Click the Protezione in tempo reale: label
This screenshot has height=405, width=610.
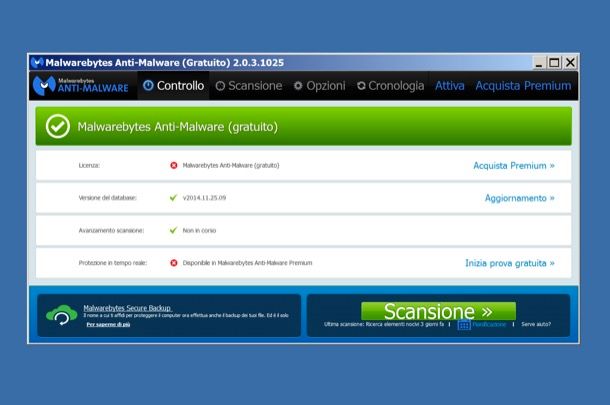pyautogui.click(x=112, y=263)
